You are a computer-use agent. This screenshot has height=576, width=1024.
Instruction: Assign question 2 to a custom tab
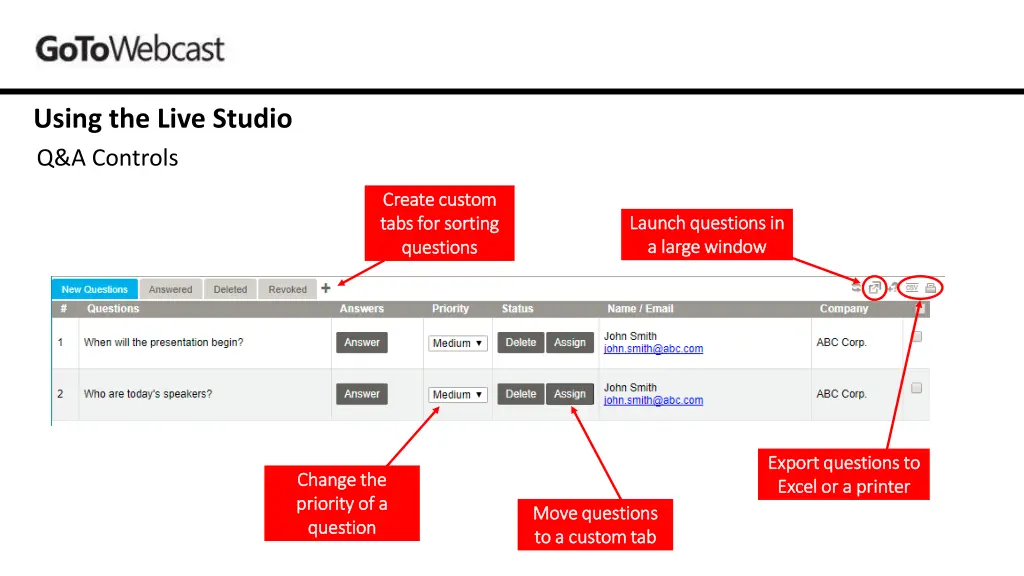pos(569,394)
